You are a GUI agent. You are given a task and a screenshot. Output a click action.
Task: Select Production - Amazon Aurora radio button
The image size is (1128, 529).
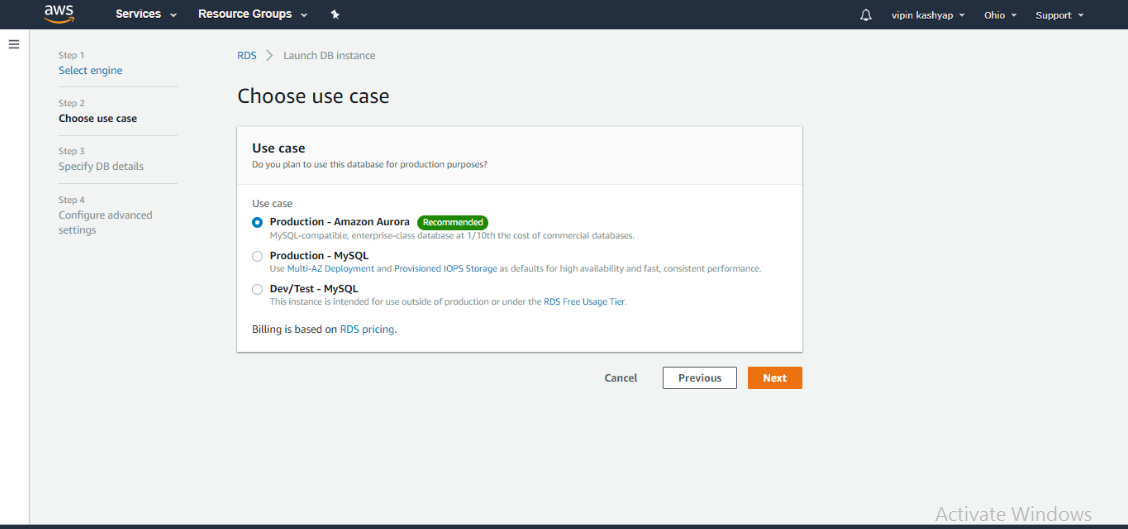(x=257, y=222)
